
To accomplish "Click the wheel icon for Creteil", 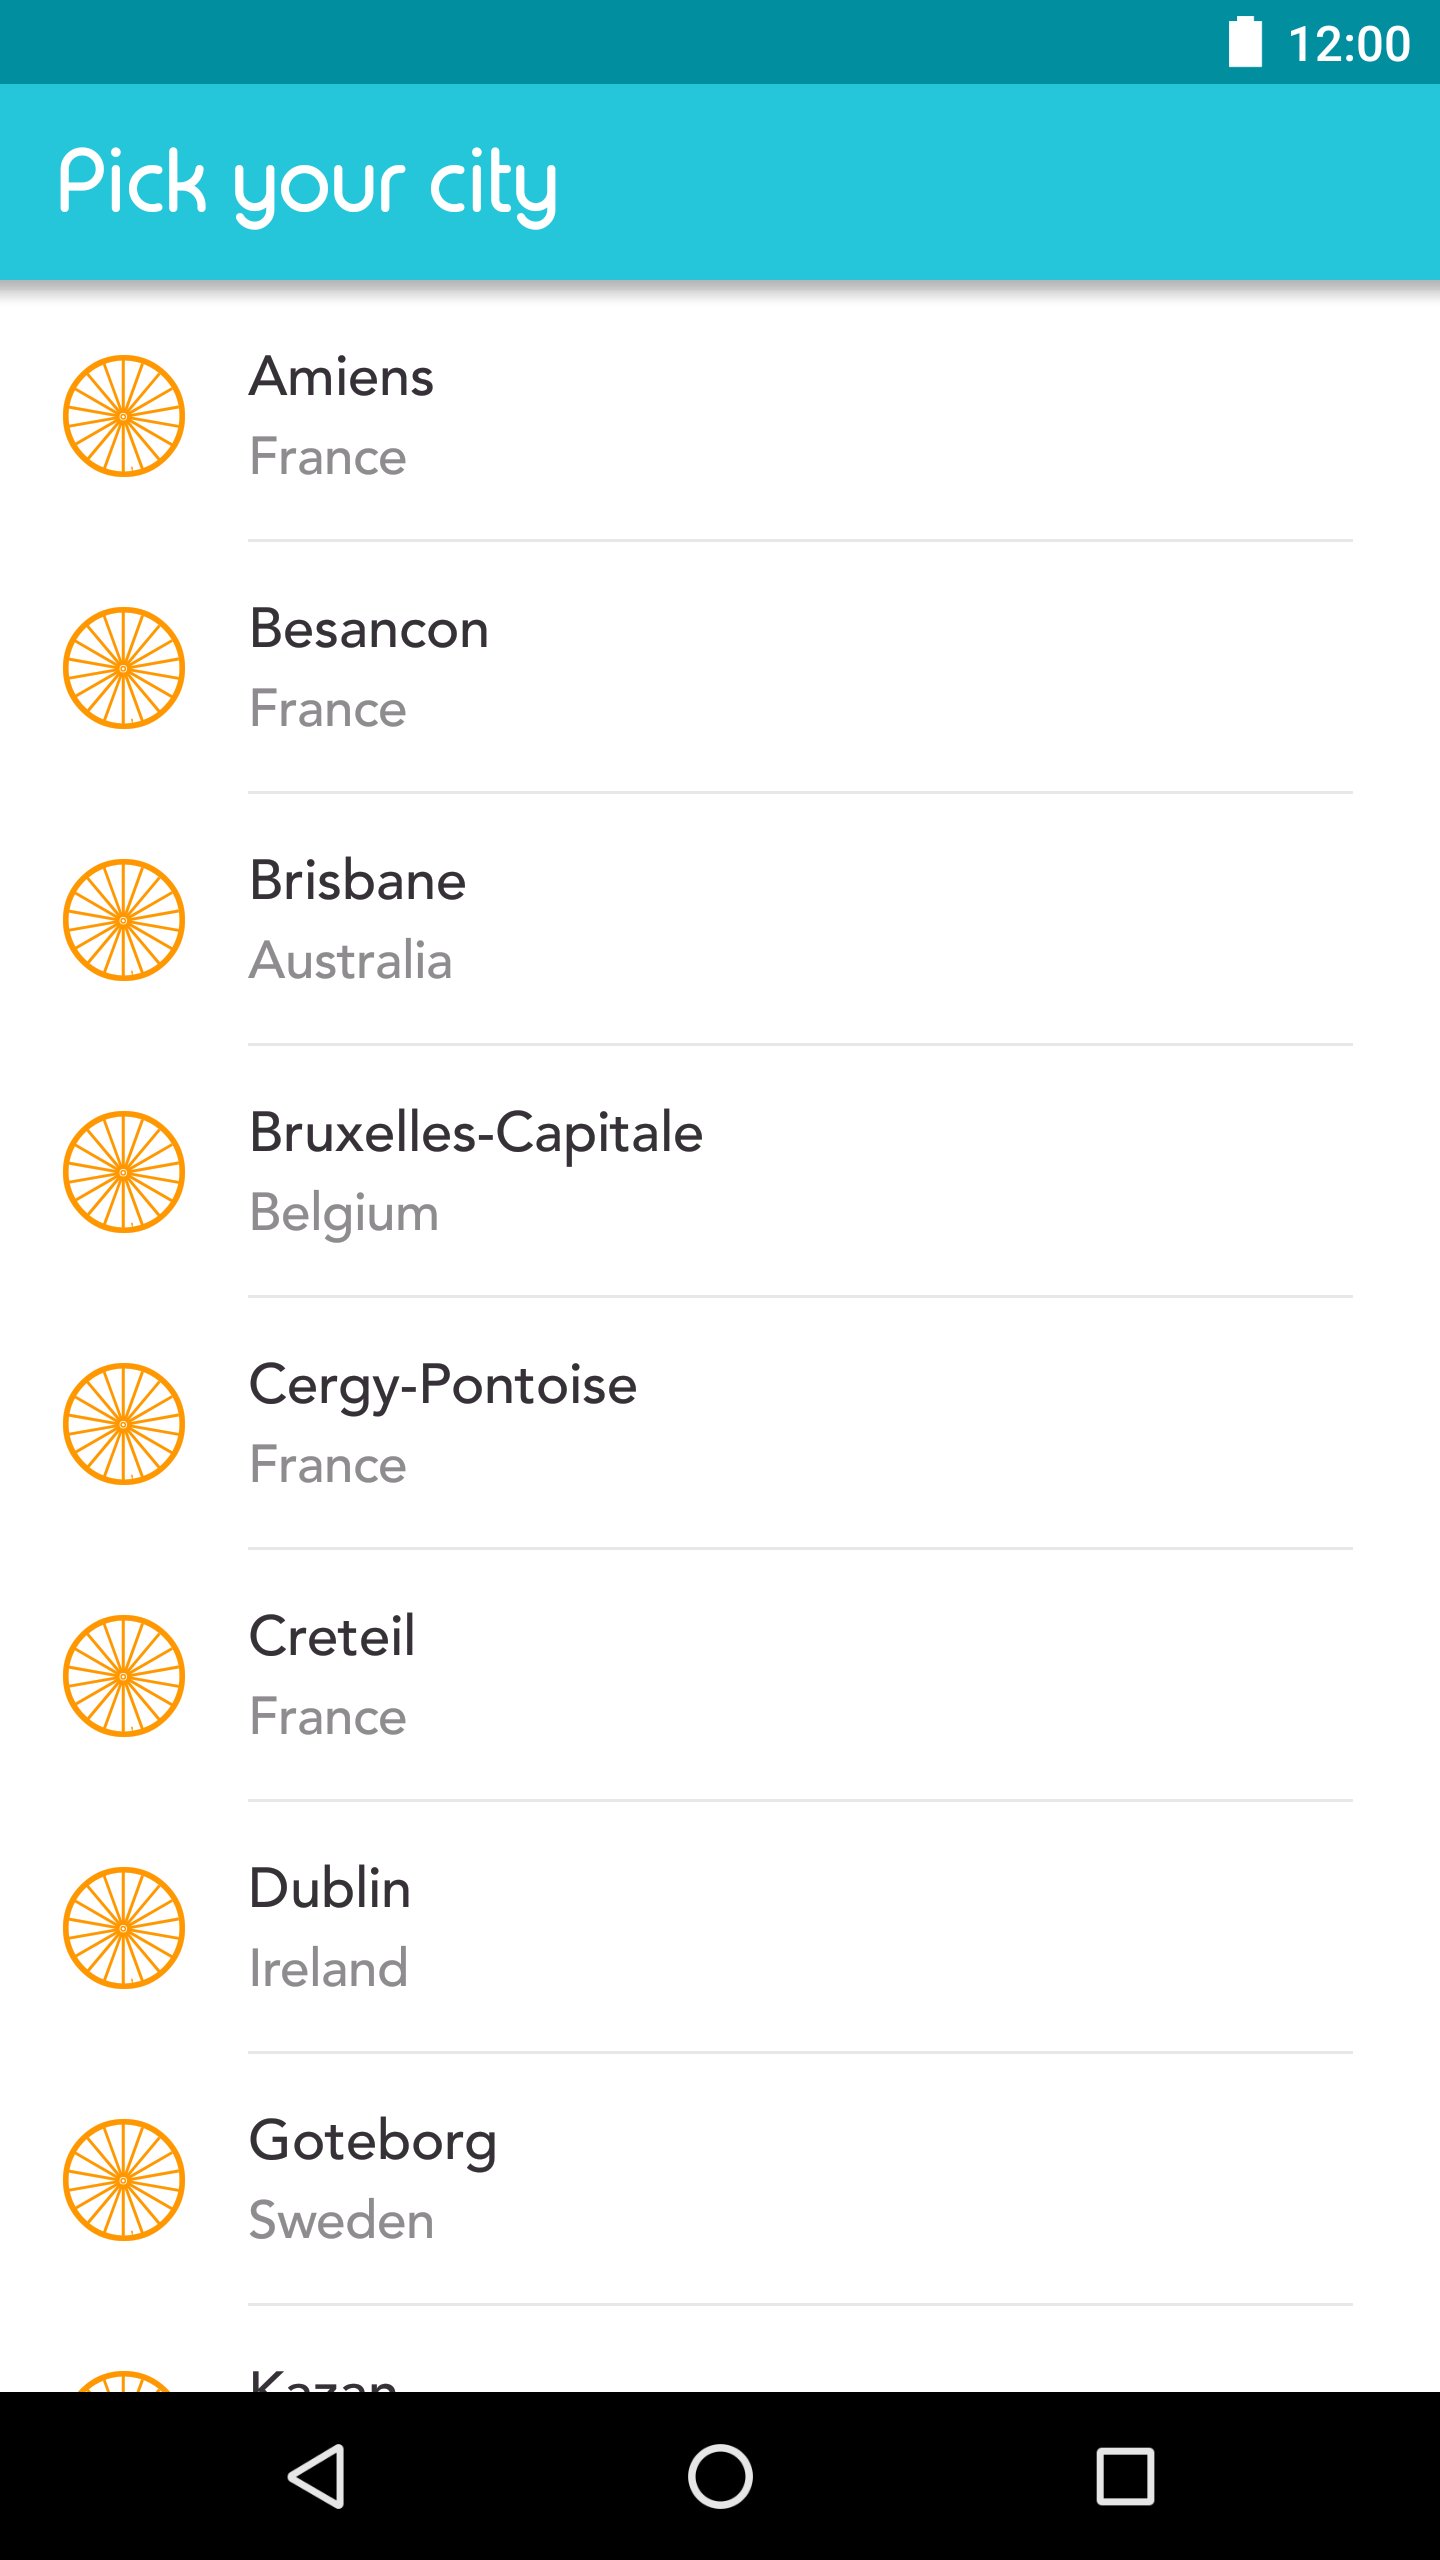I will click(124, 1676).
